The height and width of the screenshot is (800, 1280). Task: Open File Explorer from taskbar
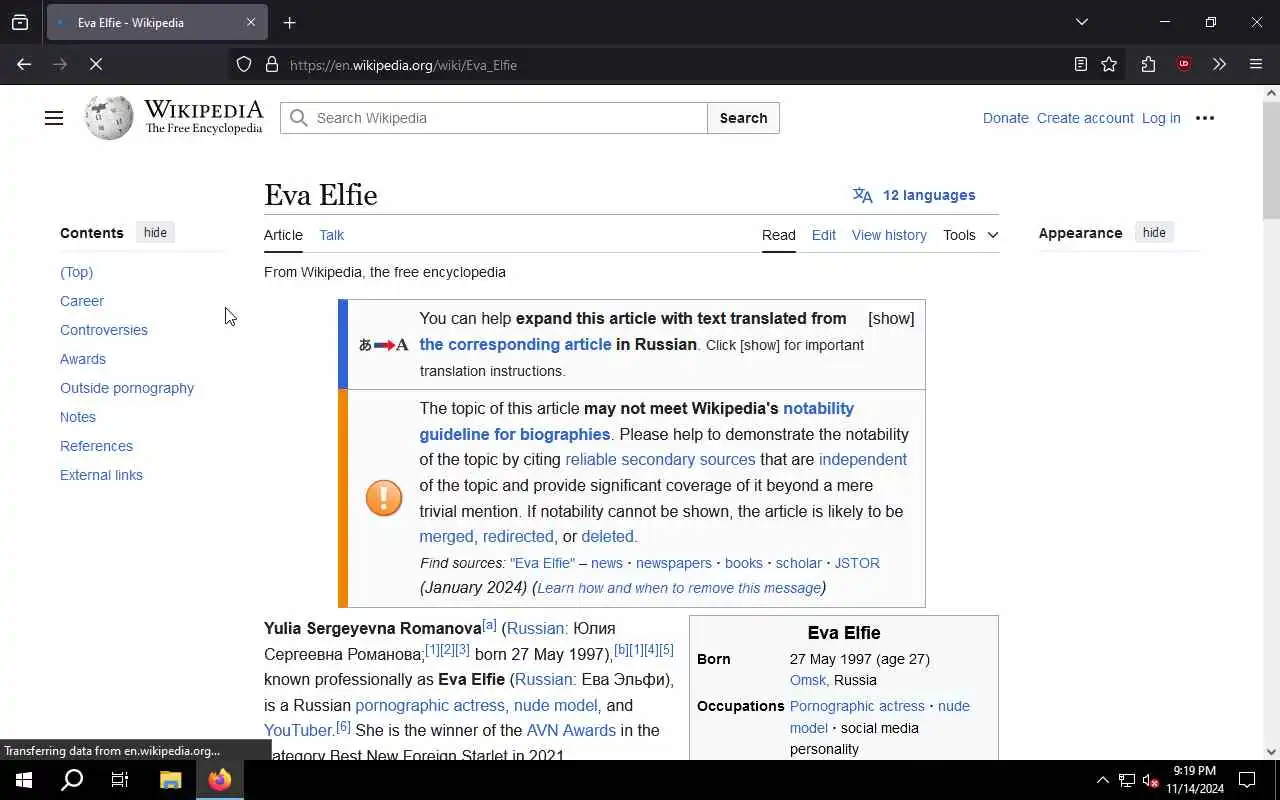pos(170,780)
